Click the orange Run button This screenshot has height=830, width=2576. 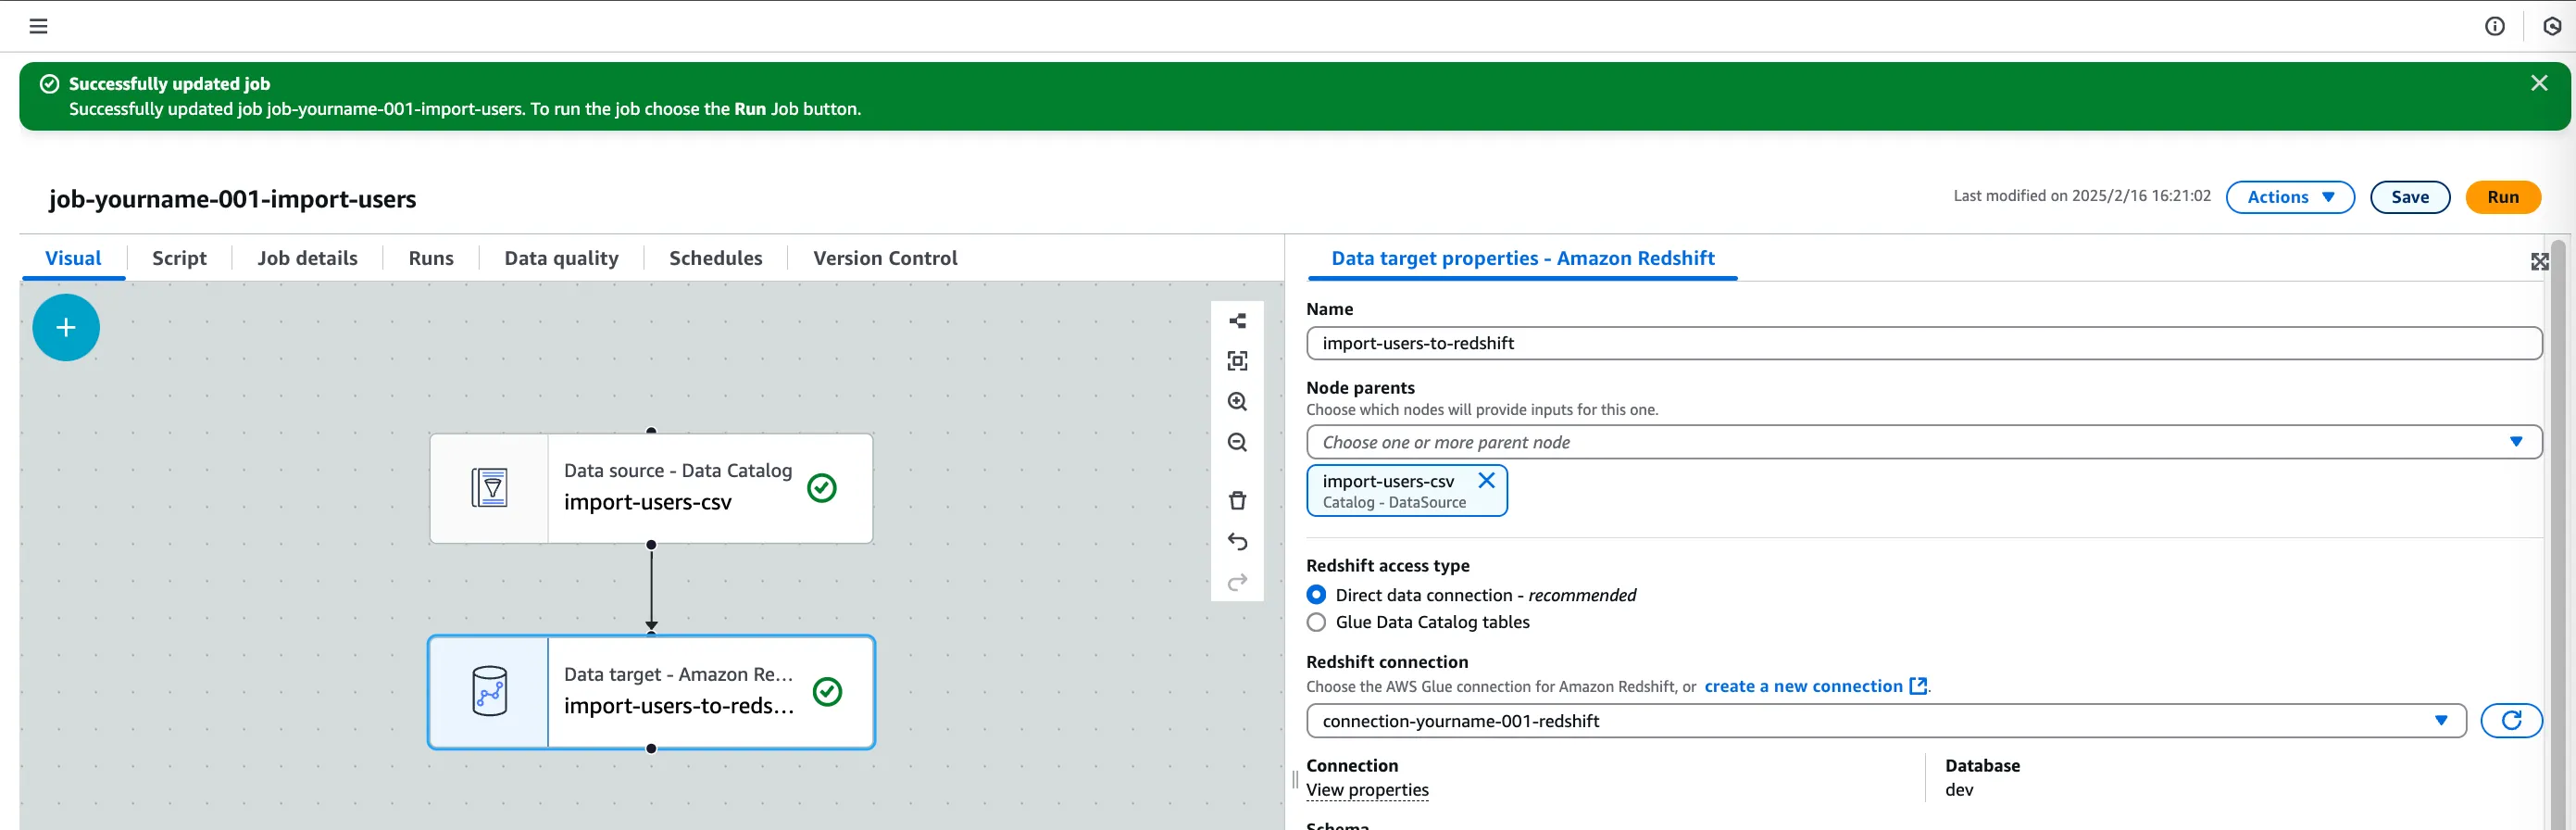pyautogui.click(x=2502, y=197)
